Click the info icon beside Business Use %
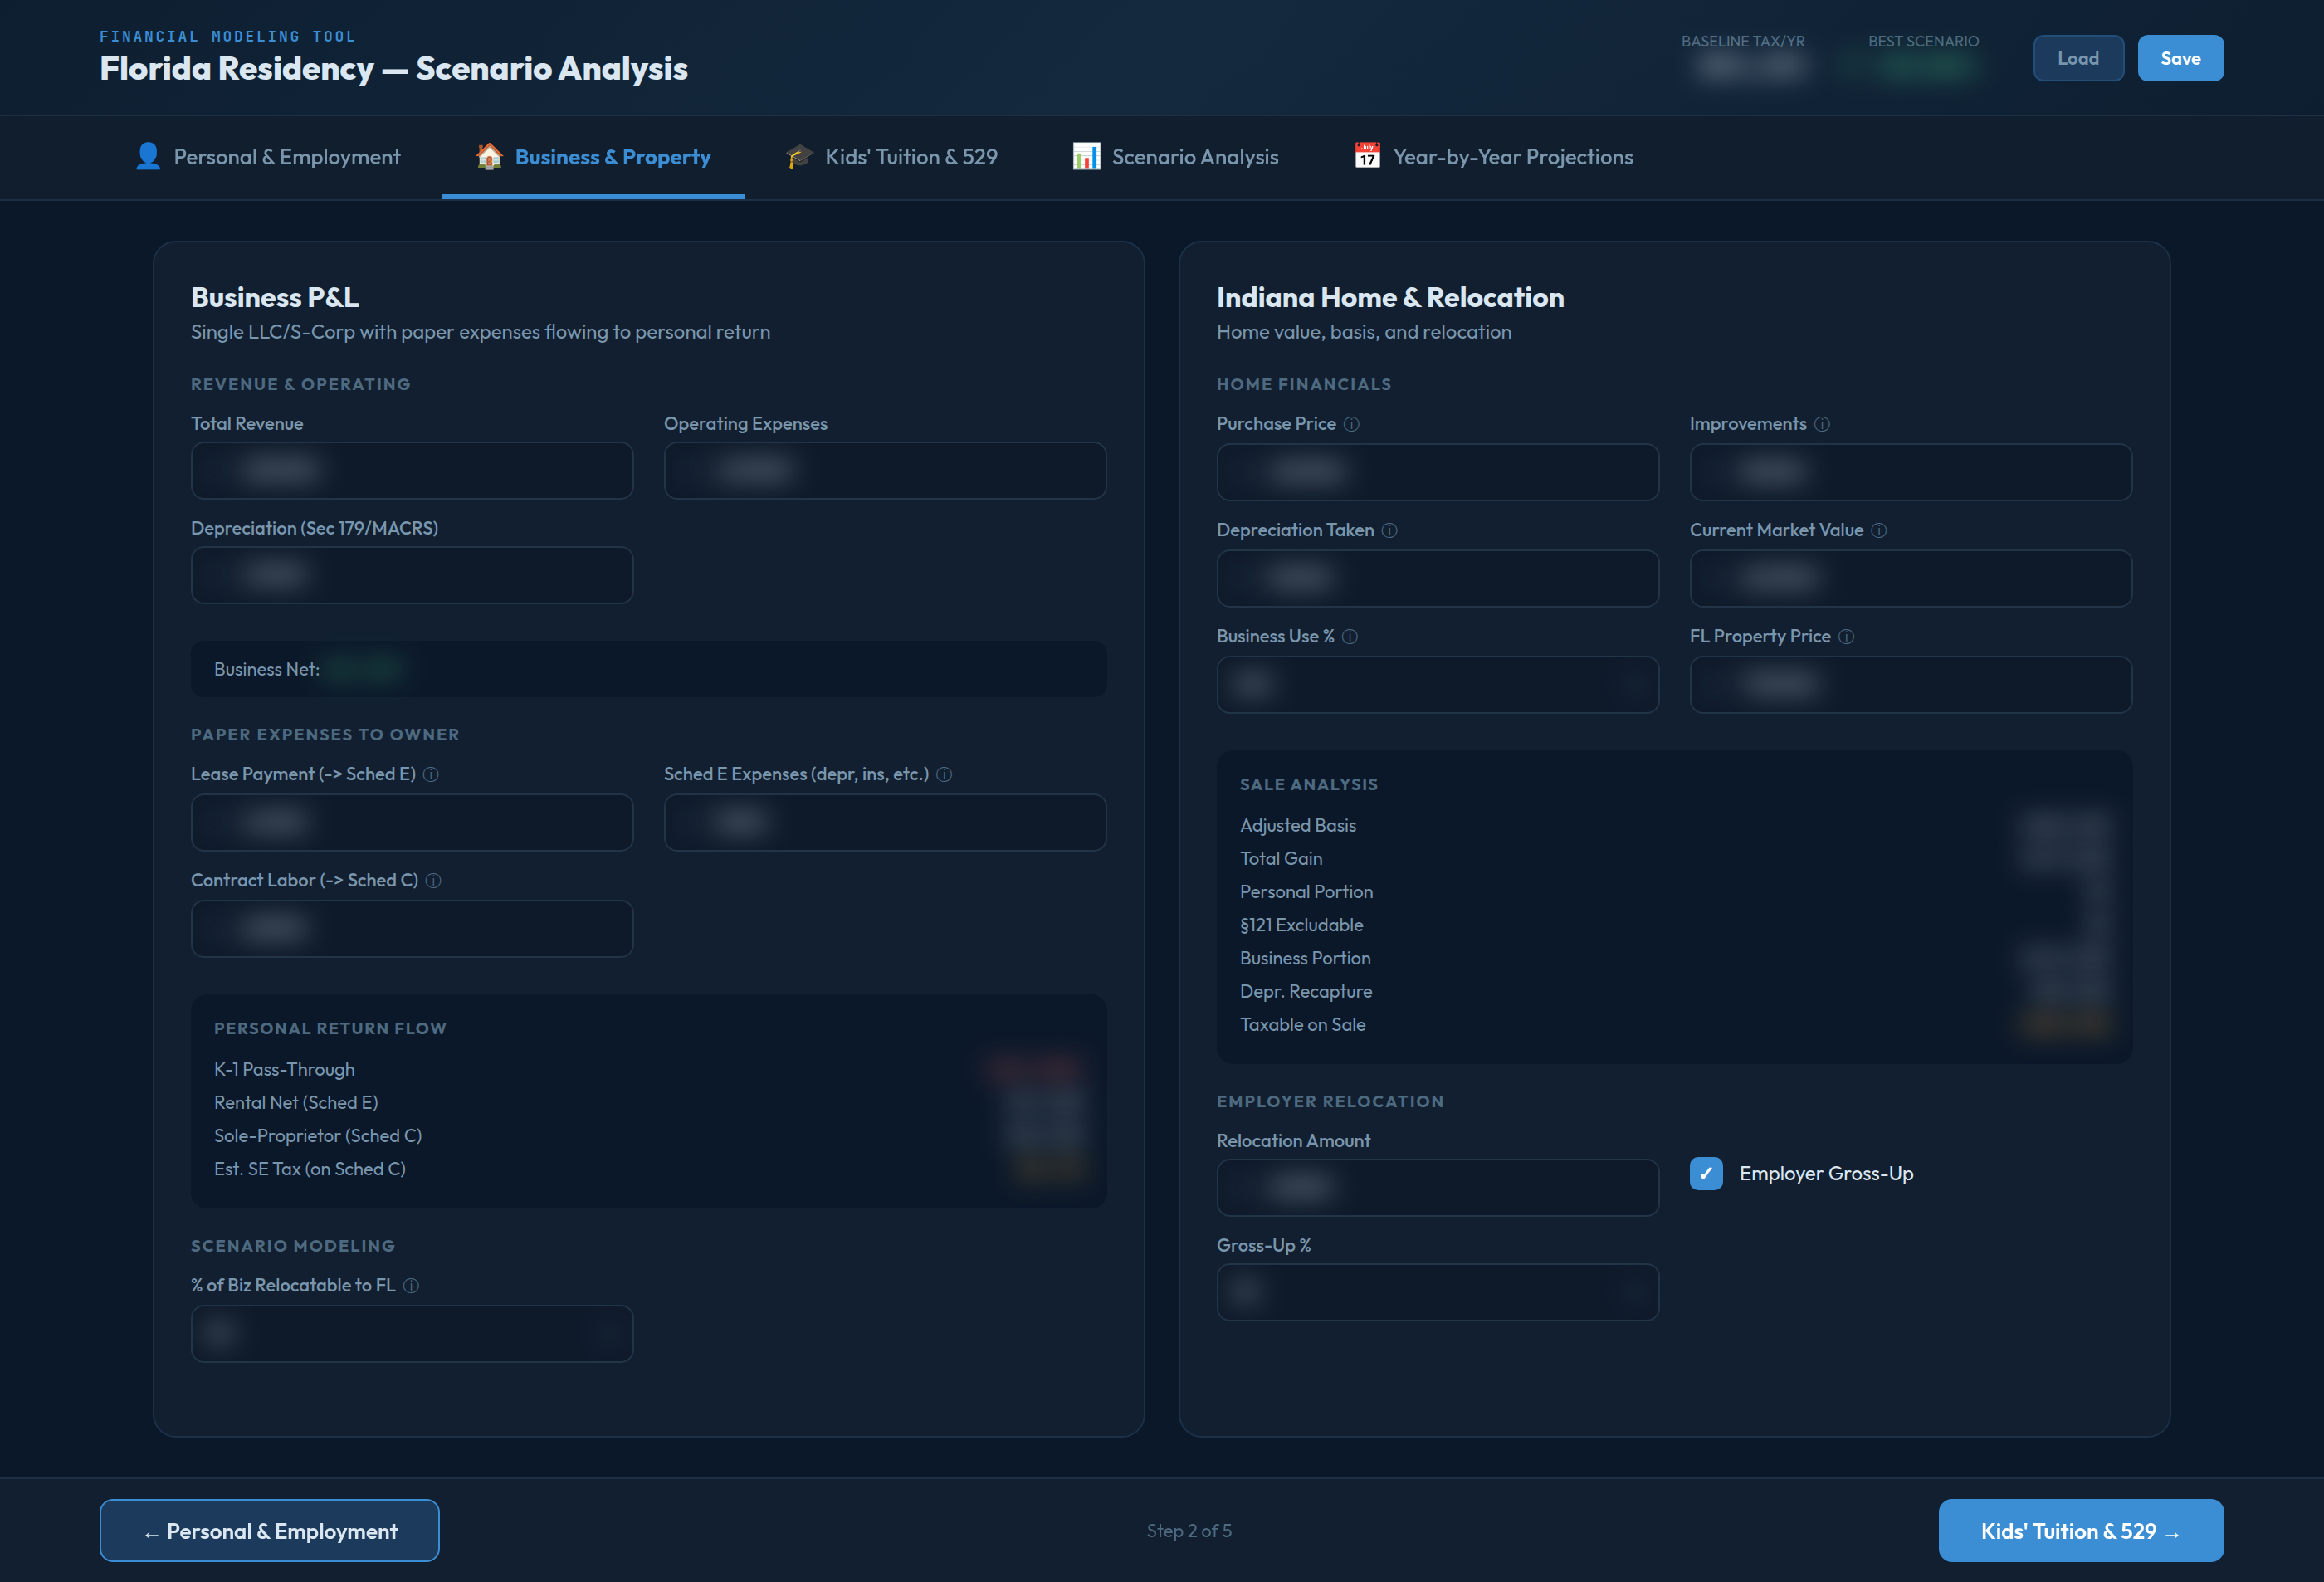2324x1582 pixels. click(x=1351, y=636)
